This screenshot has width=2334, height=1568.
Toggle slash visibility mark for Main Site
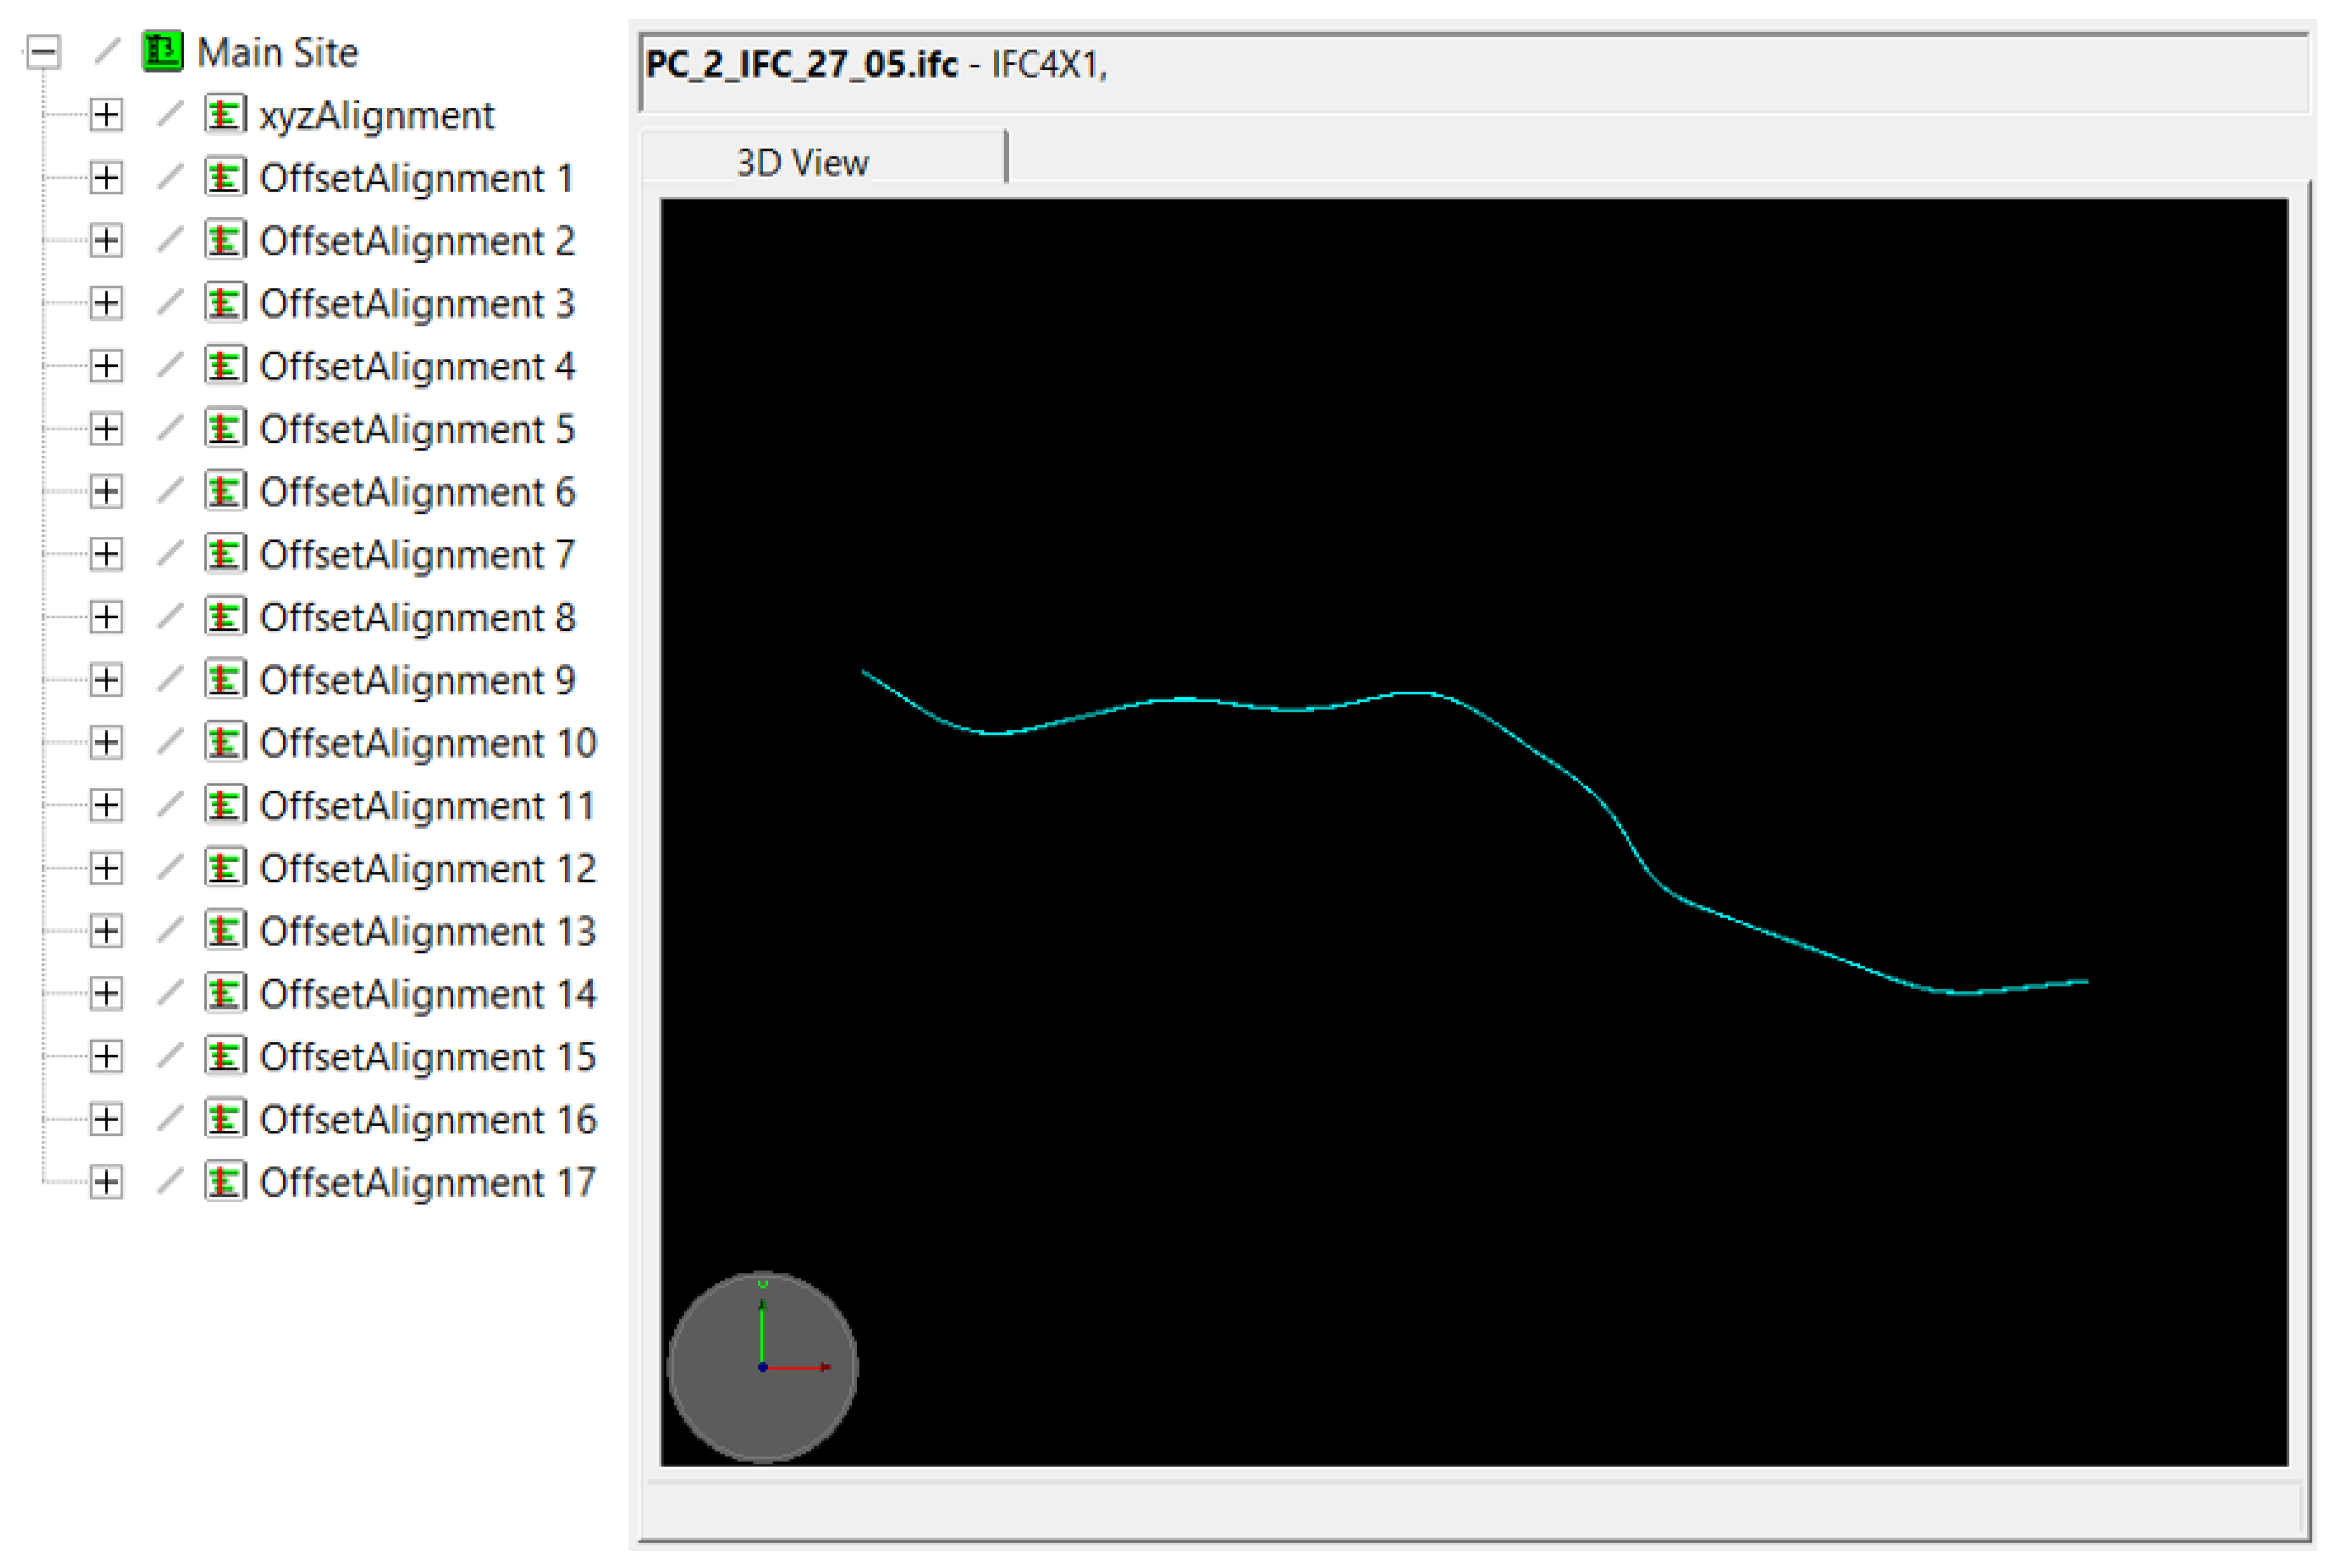[107, 51]
